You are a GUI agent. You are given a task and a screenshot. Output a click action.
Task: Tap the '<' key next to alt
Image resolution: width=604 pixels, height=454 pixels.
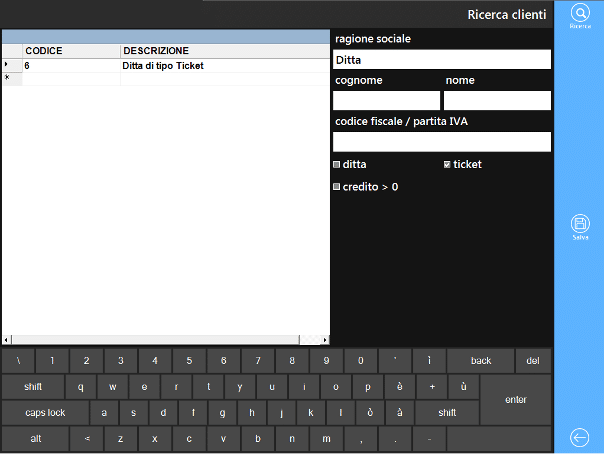[x=86, y=439]
